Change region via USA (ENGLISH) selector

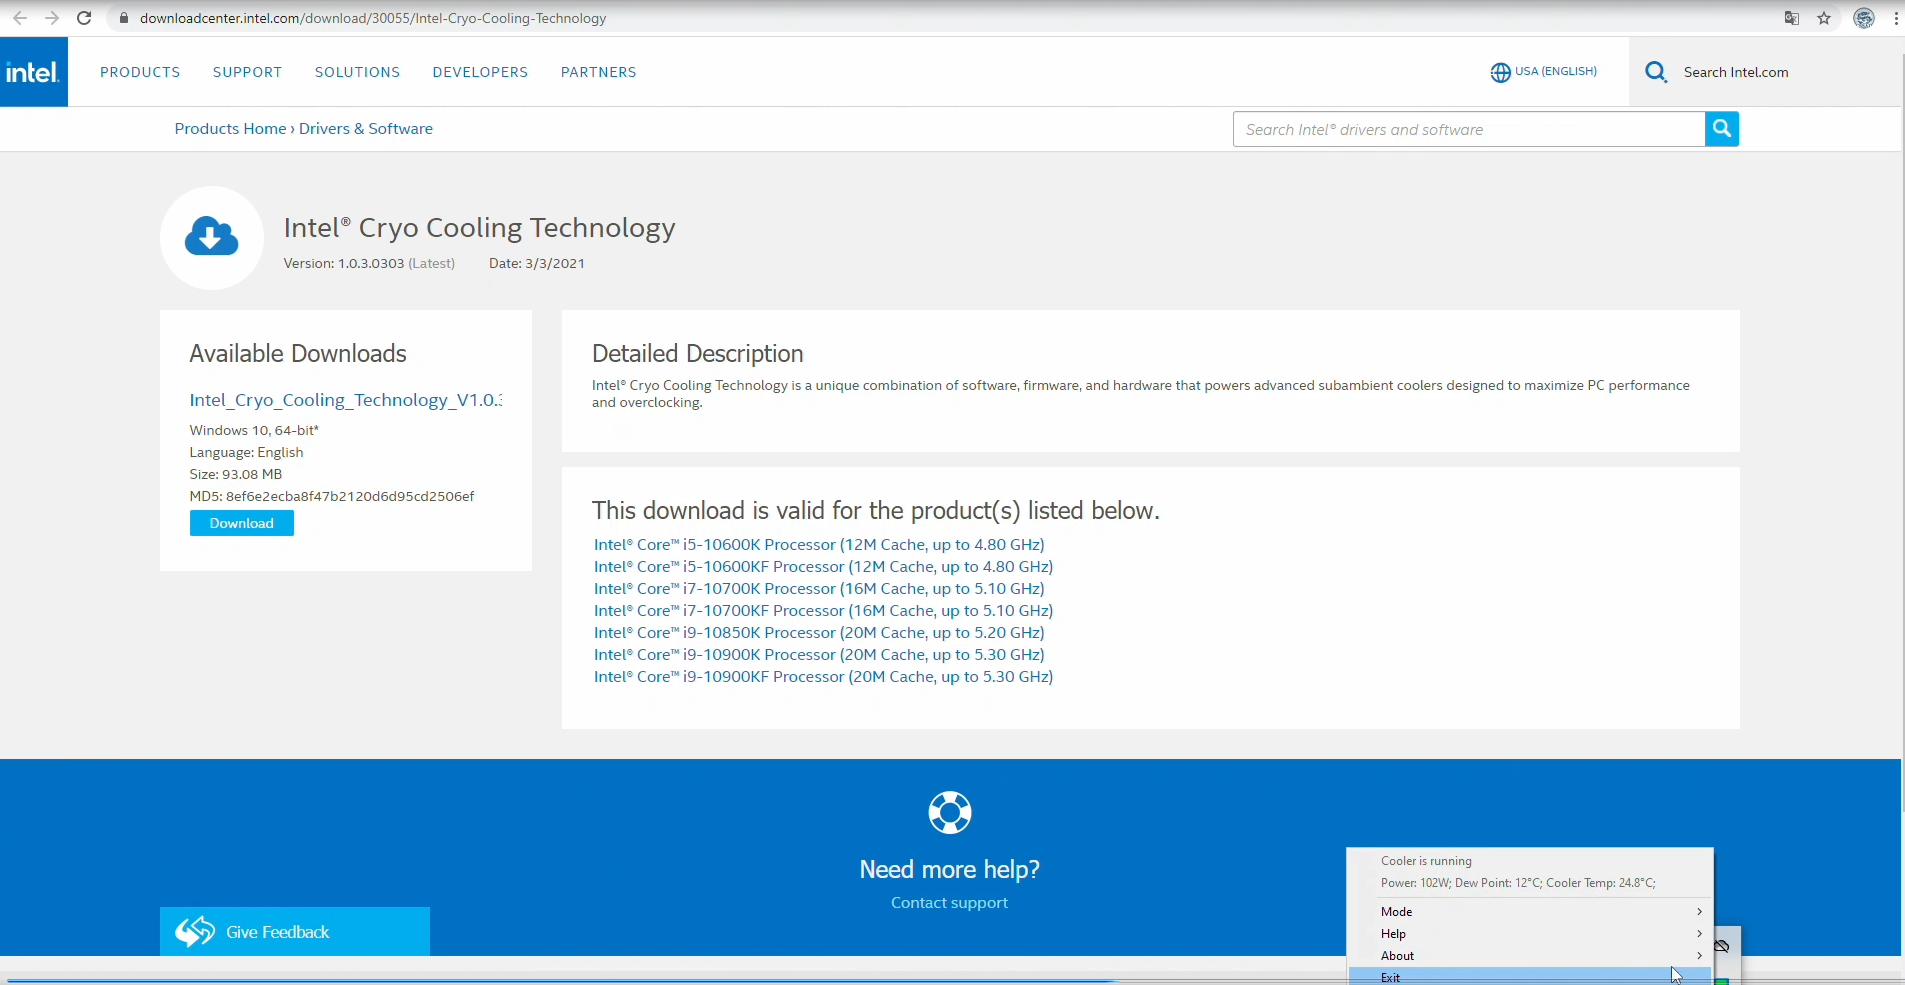[x=1543, y=72]
